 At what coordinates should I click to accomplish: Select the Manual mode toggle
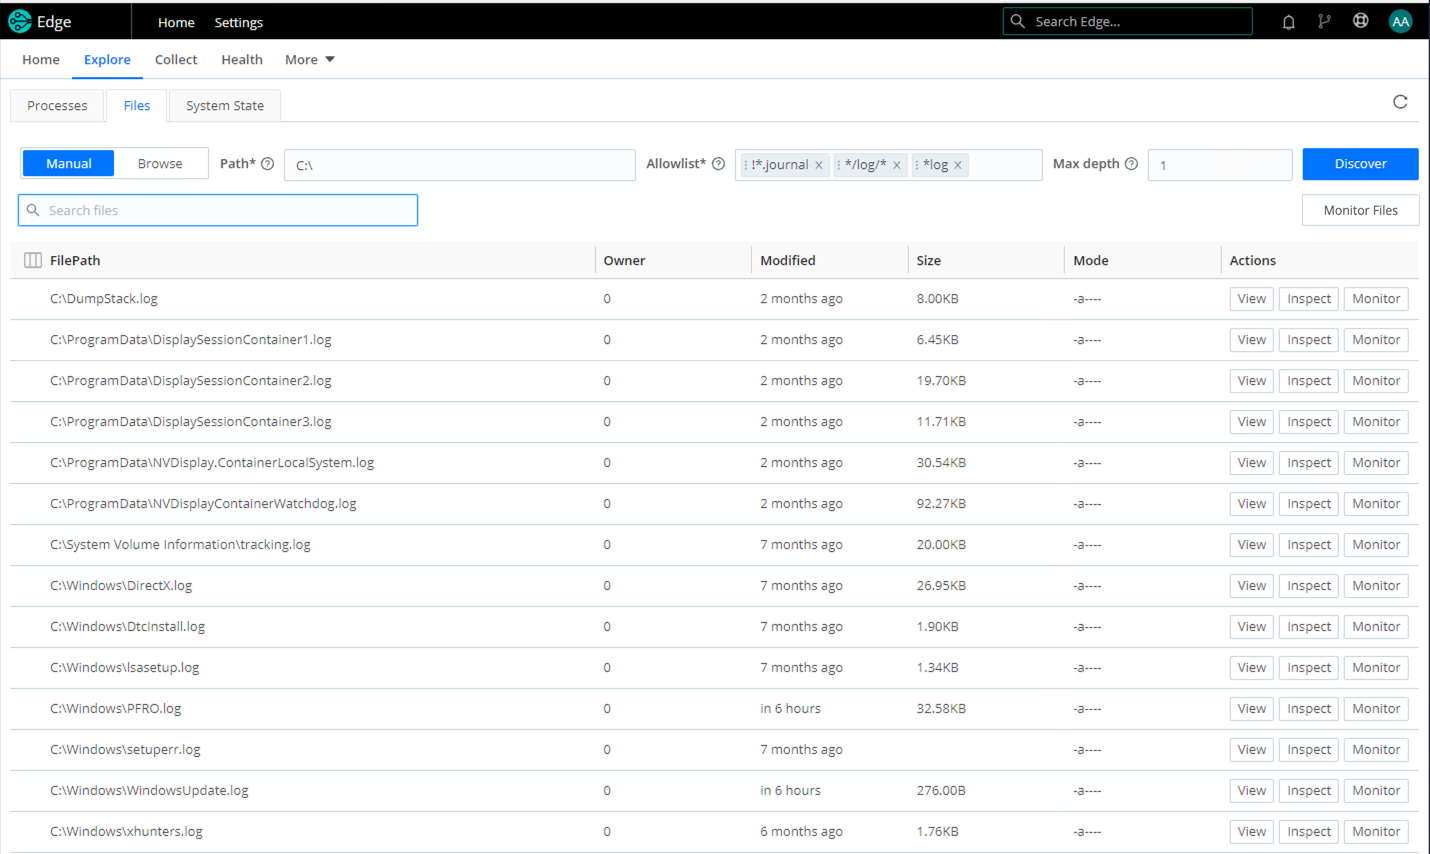pos(68,163)
